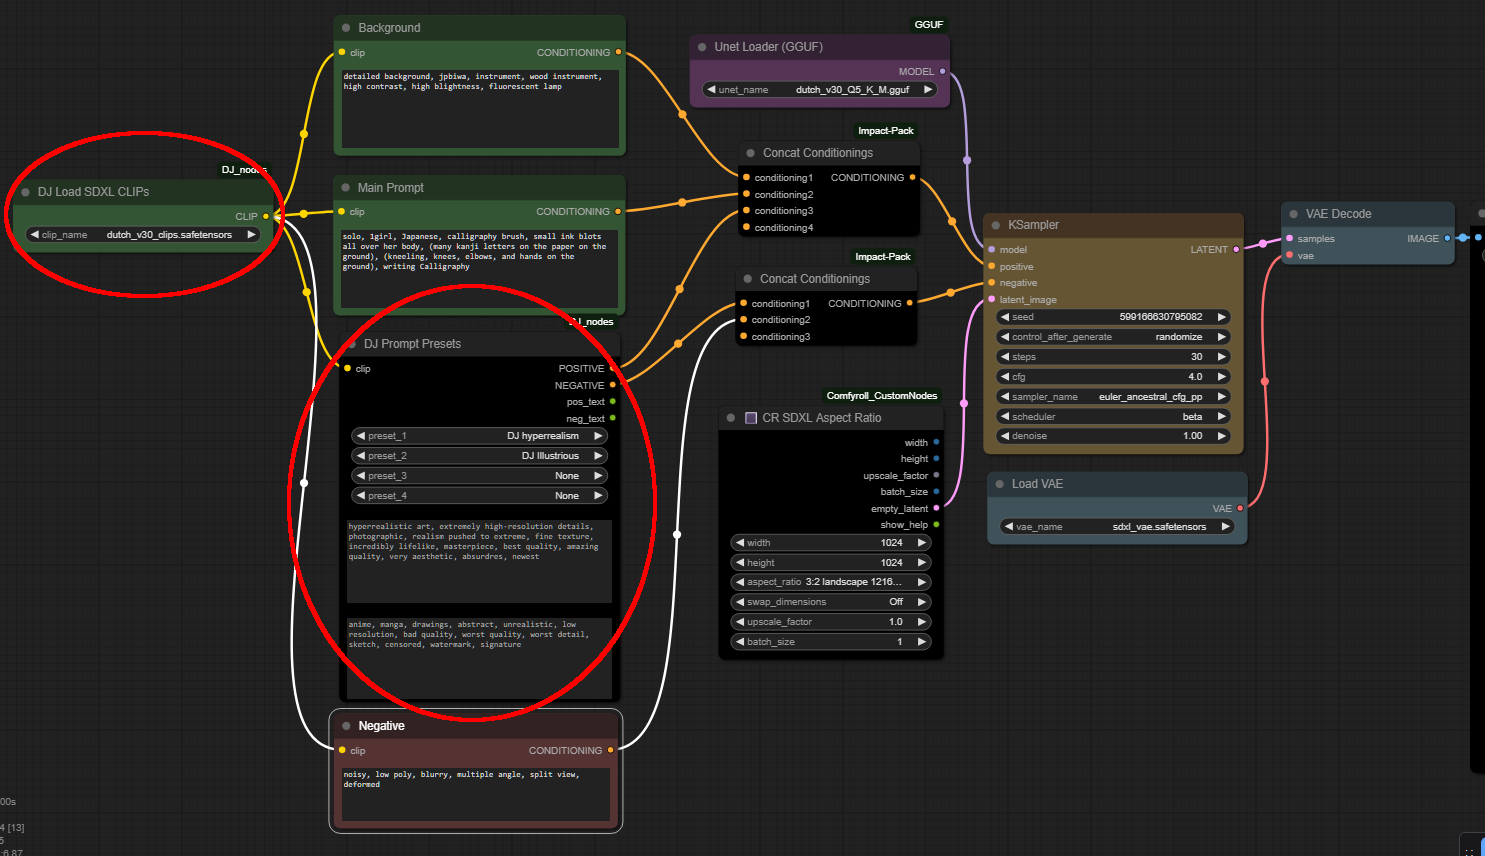Click the MODEL output socket on Unet Loader
1485x856 pixels.
coord(942,72)
